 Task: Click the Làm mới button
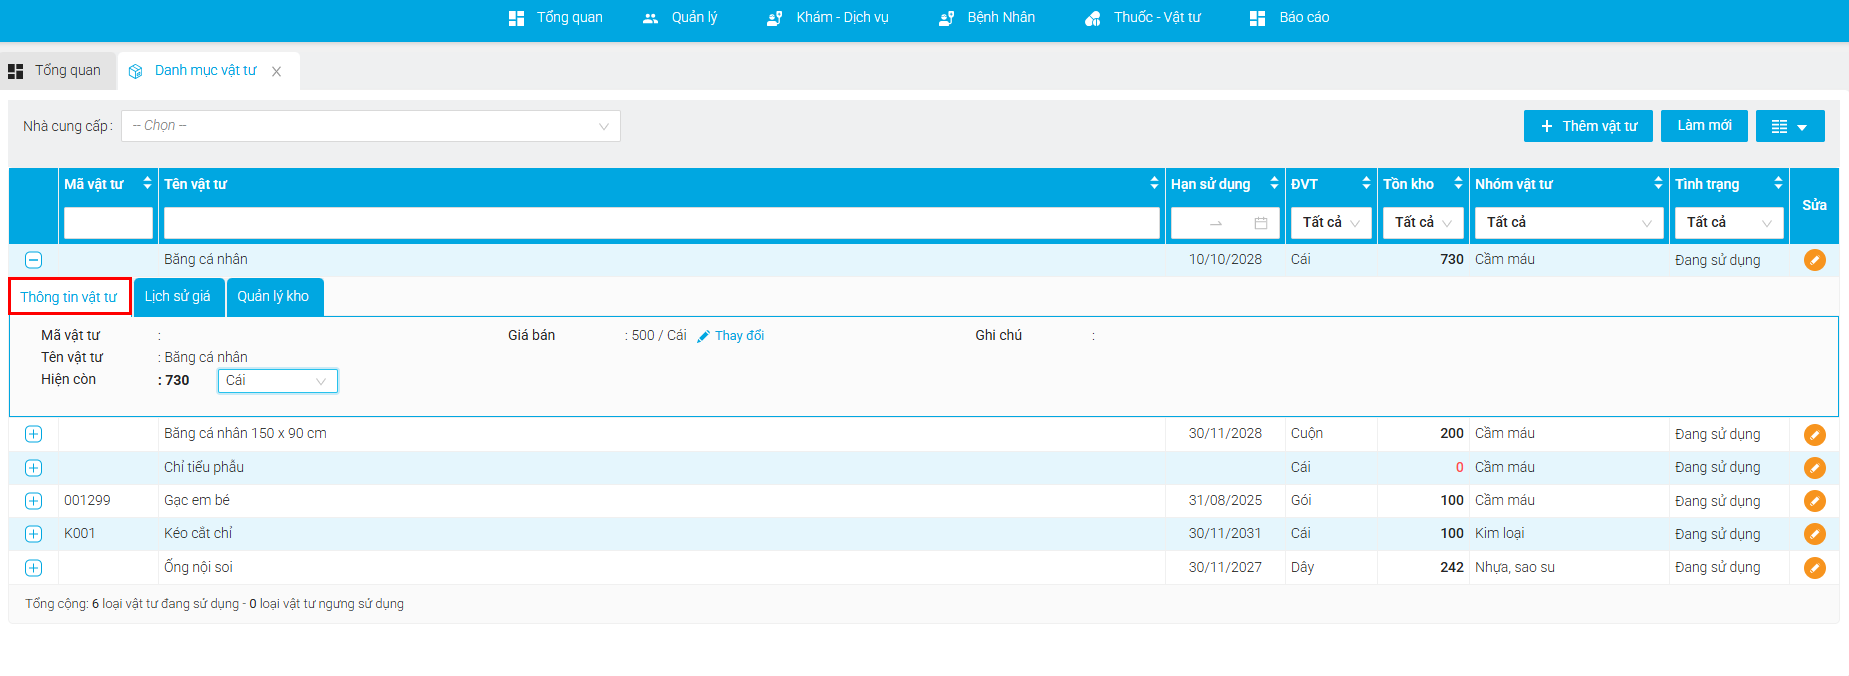[1705, 126]
